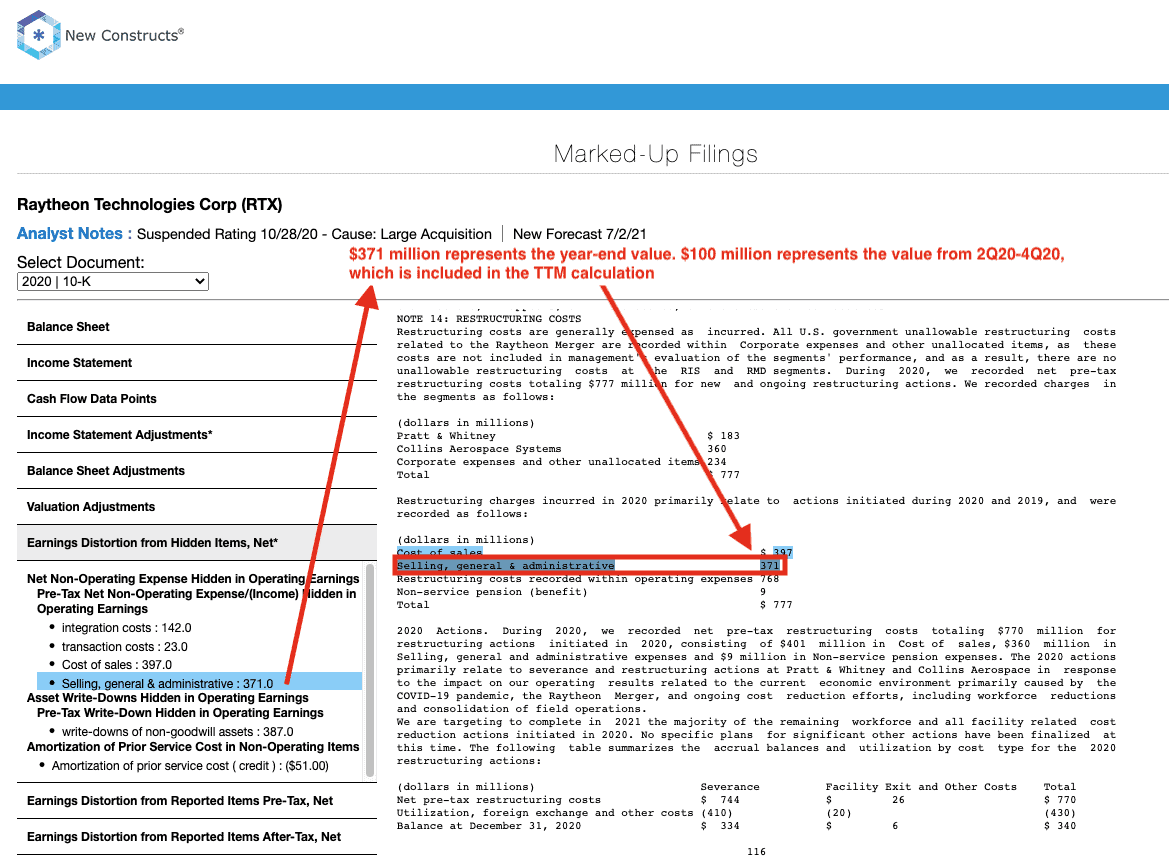
Task: Click the New Constructs hexagon logo
Action: point(39,35)
